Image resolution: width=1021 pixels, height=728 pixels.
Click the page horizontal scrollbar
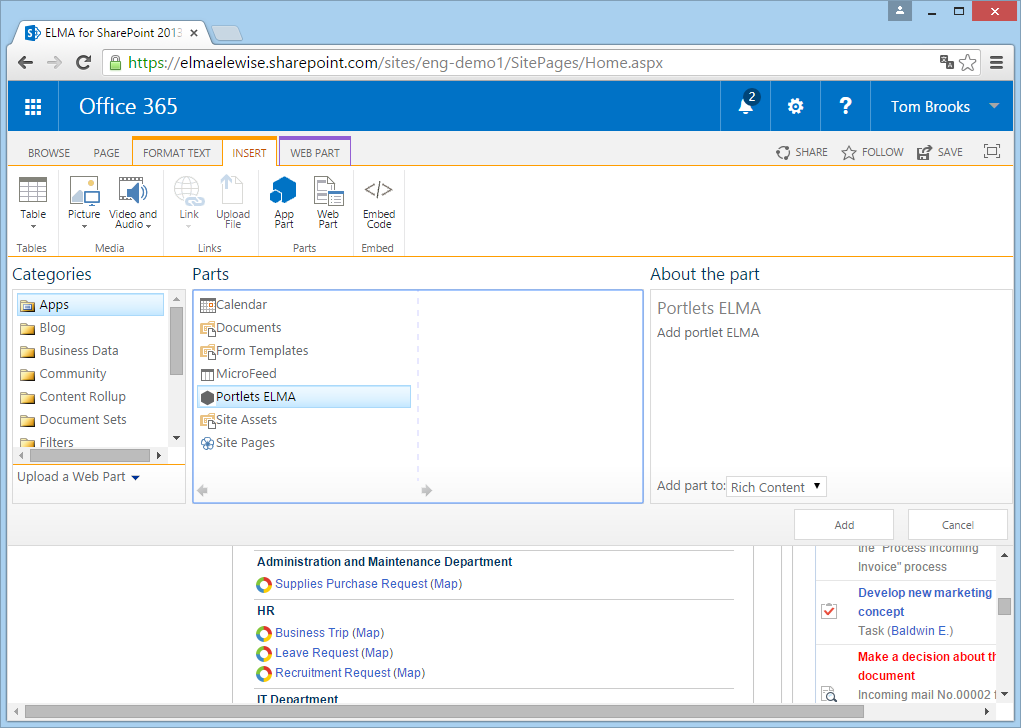(444, 712)
